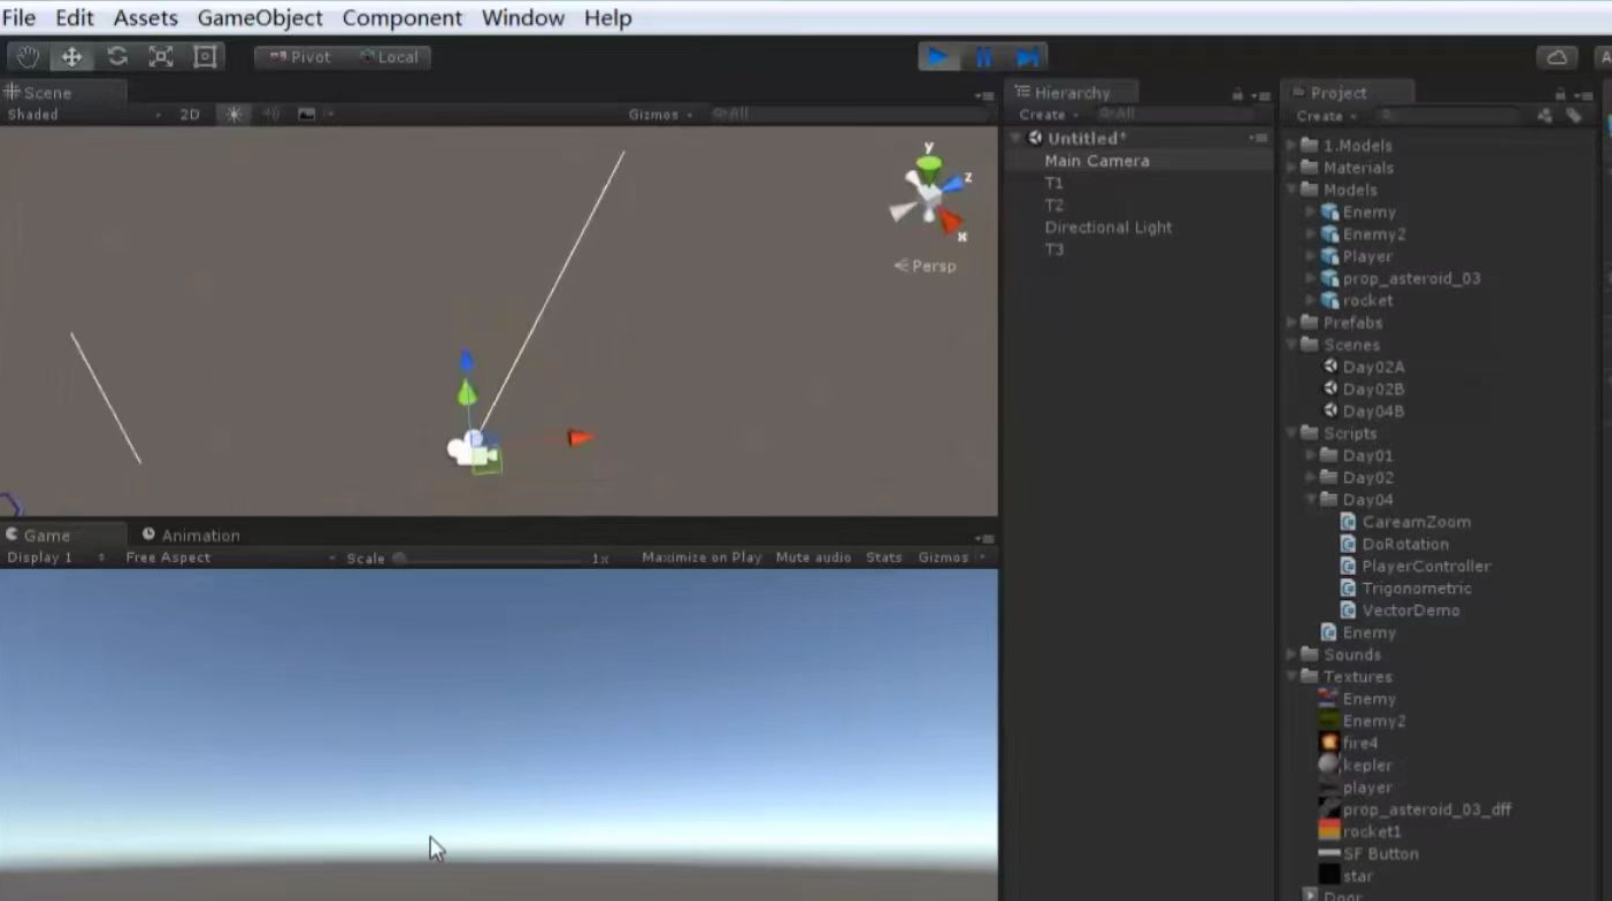Open the Cloud services button
This screenshot has width=1612, height=901.
tap(1557, 57)
